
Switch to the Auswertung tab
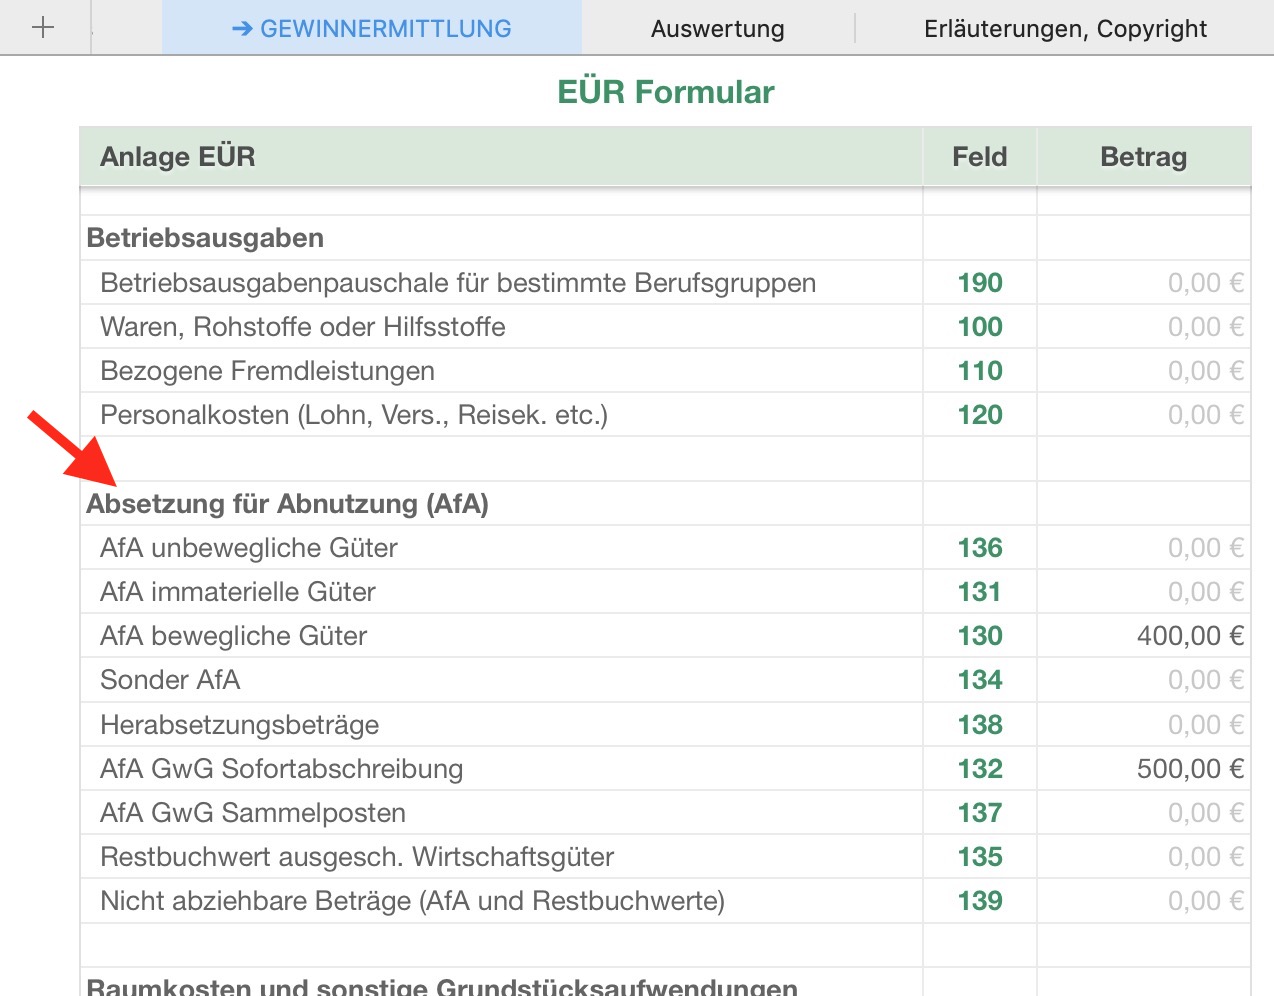click(x=717, y=29)
